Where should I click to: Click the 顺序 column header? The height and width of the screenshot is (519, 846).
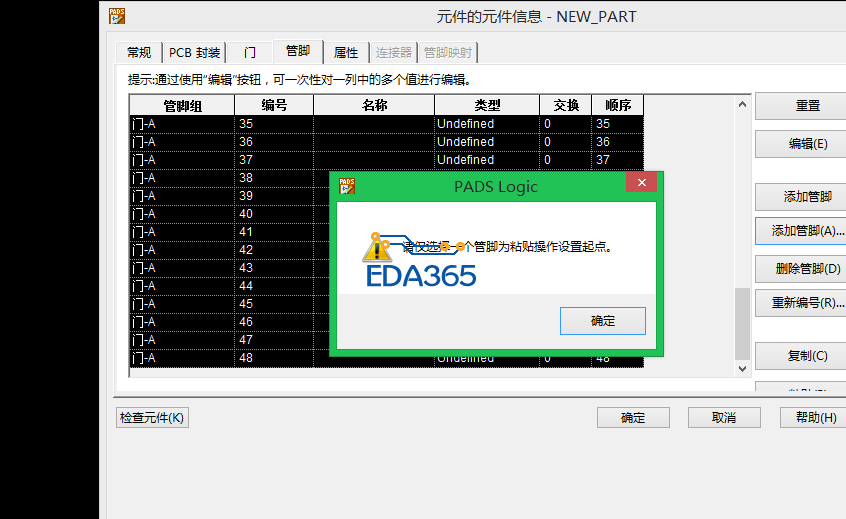(x=618, y=106)
